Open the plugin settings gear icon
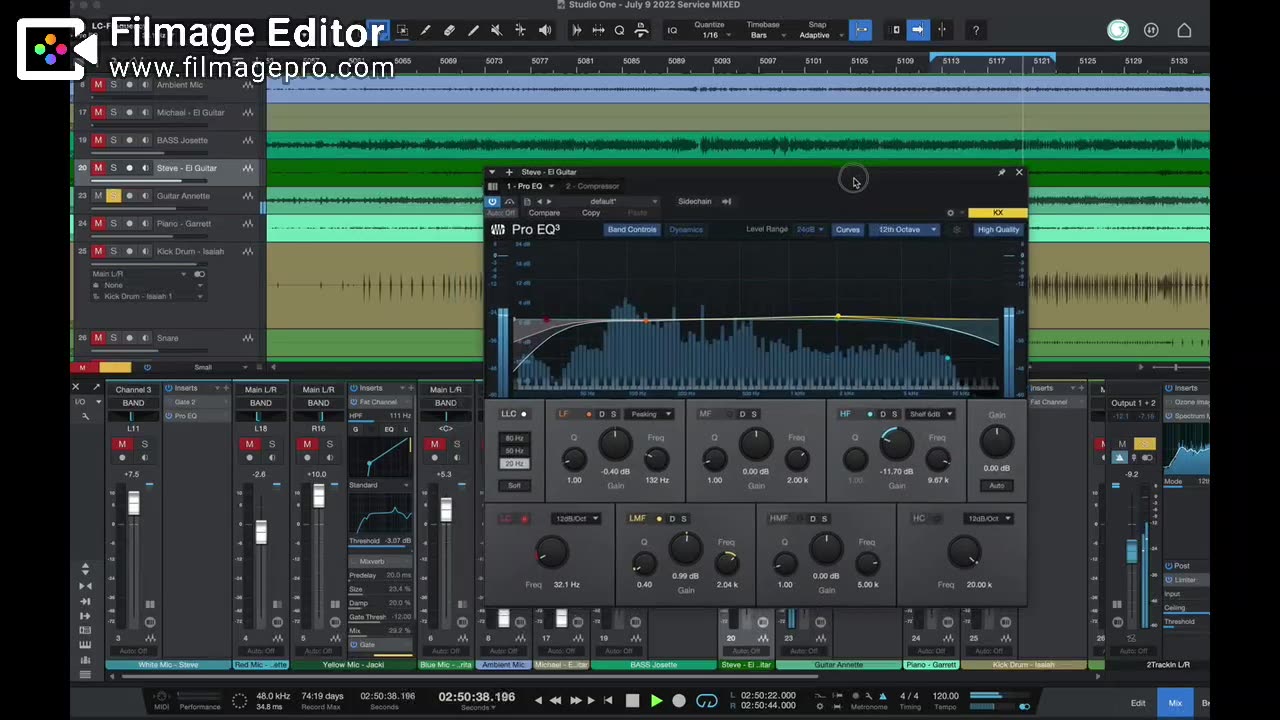 pyautogui.click(x=950, y=213)
